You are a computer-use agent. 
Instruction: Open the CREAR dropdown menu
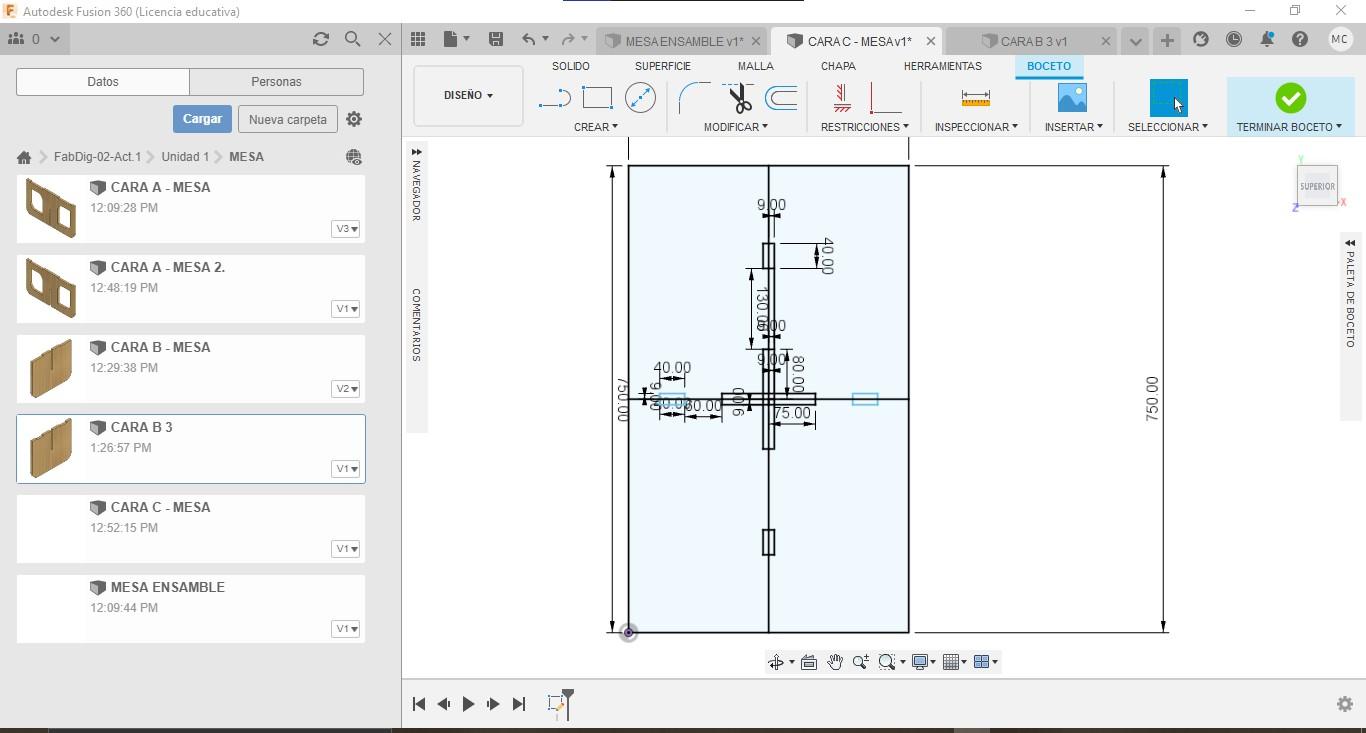pos(595,127)
